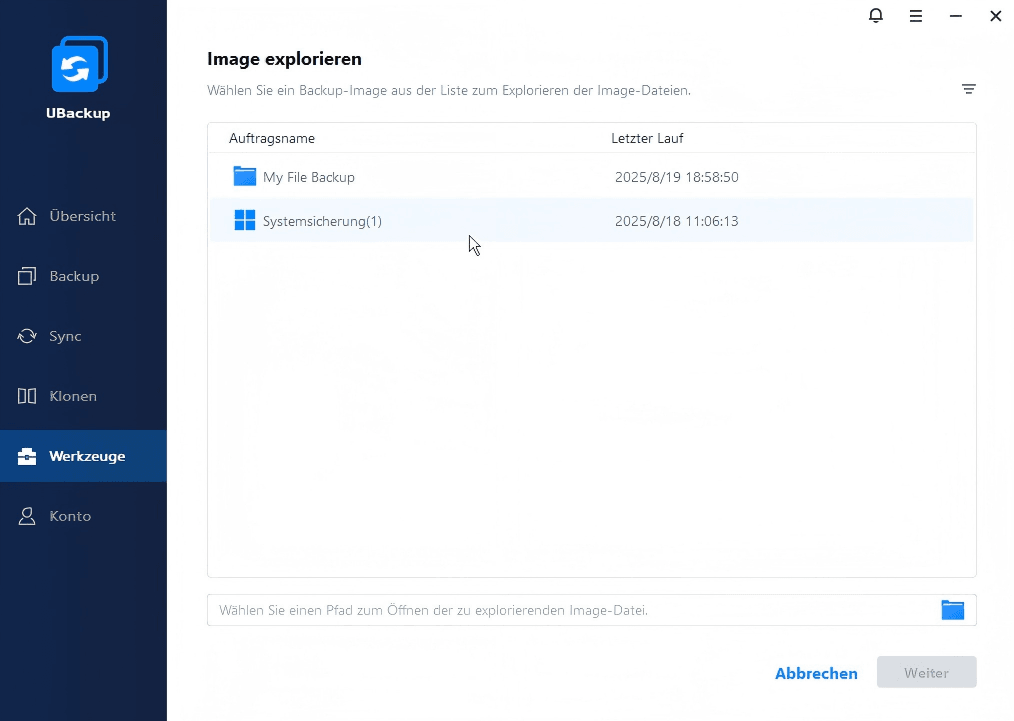This screenshot has height=721, width=1014.
Task: Open the list filter/sort icon
Action: (x=968, y=89)
